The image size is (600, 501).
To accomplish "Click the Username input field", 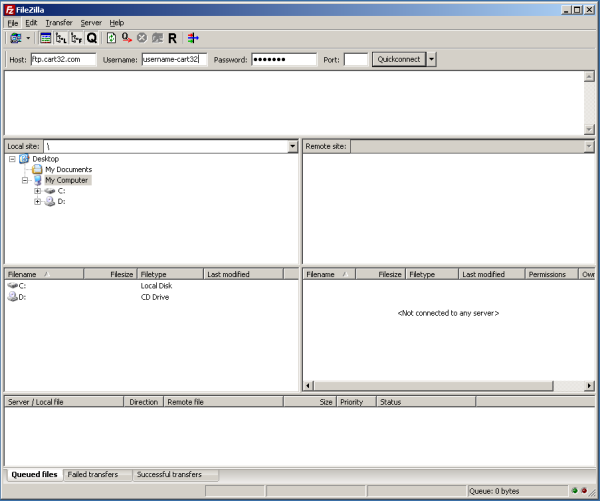I will [174, 59].
